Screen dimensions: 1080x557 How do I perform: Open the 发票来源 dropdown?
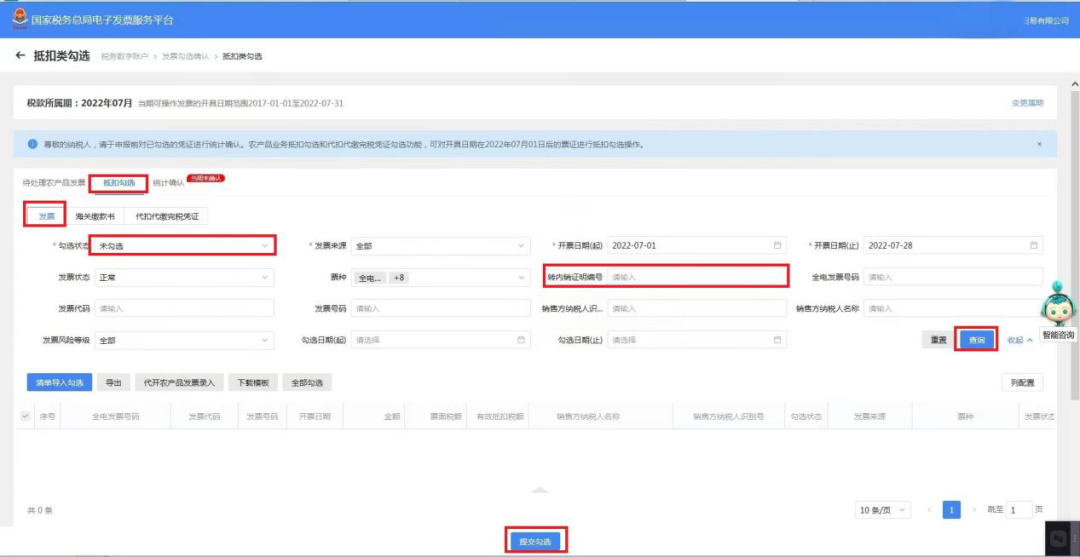441,245
